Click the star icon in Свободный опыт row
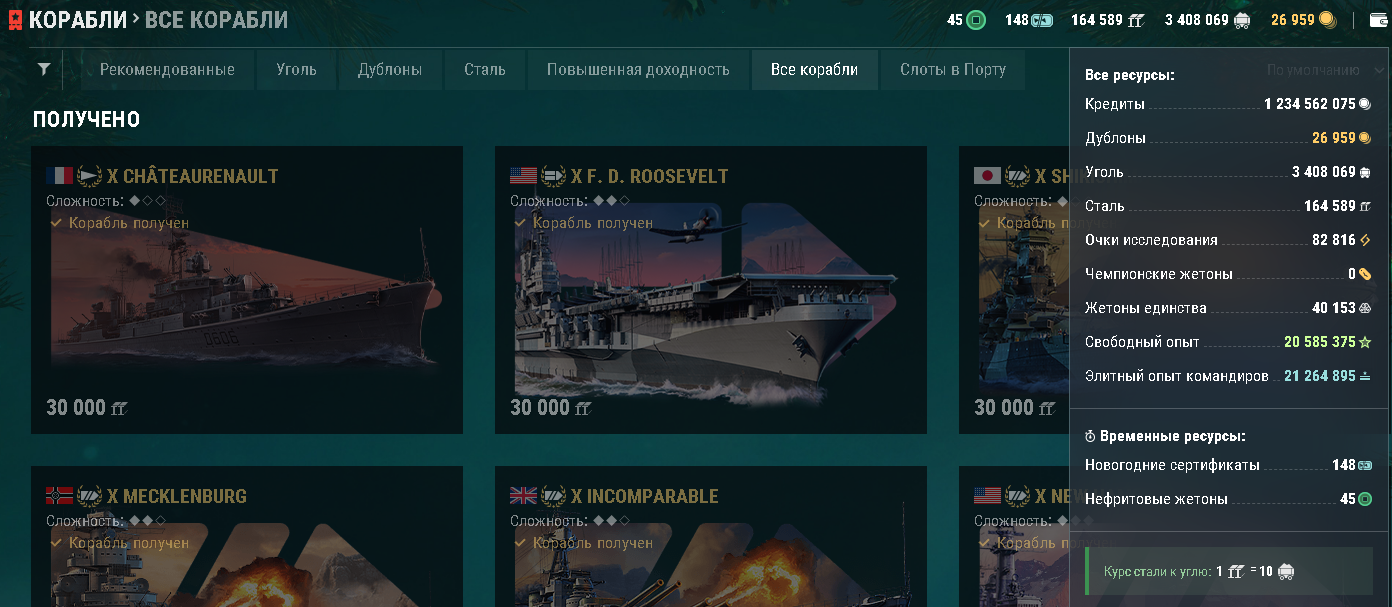The height and width of the screenshot is (607, 1392). [x=1365, y=342]
